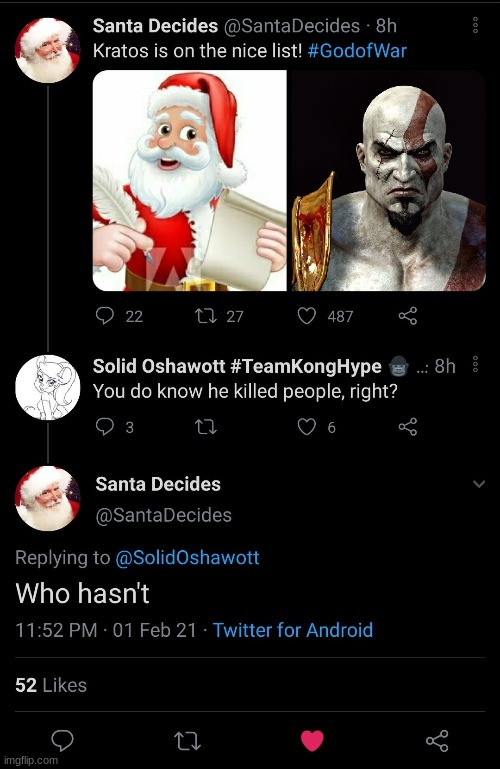Viewport: 500px width, 769px height.
Task: Like Solid Oshawott's reply with 6 likes
Action: (307, 427)
